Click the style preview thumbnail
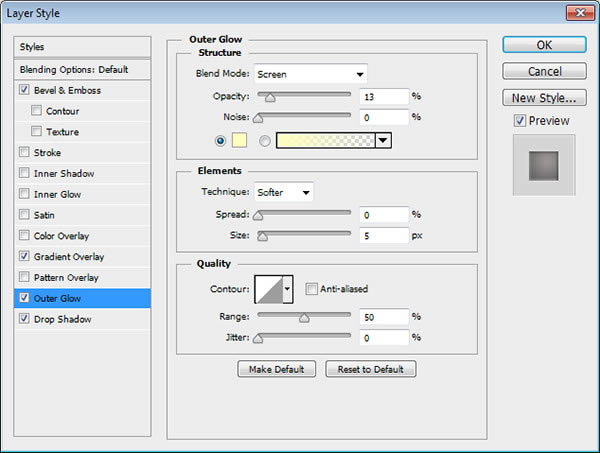Screen dimensions: 600x453 (x=544, y=165)
